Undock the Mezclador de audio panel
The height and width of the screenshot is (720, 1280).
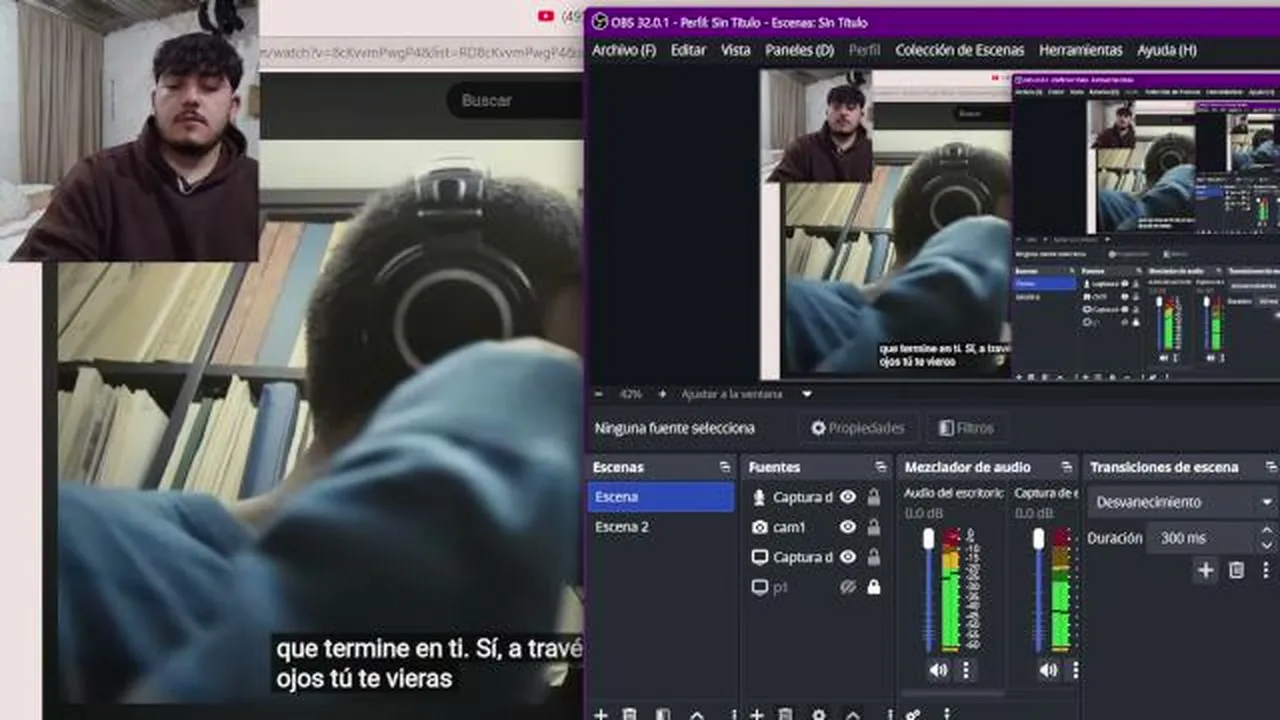pyautogui.click(x=1067, y=467)
